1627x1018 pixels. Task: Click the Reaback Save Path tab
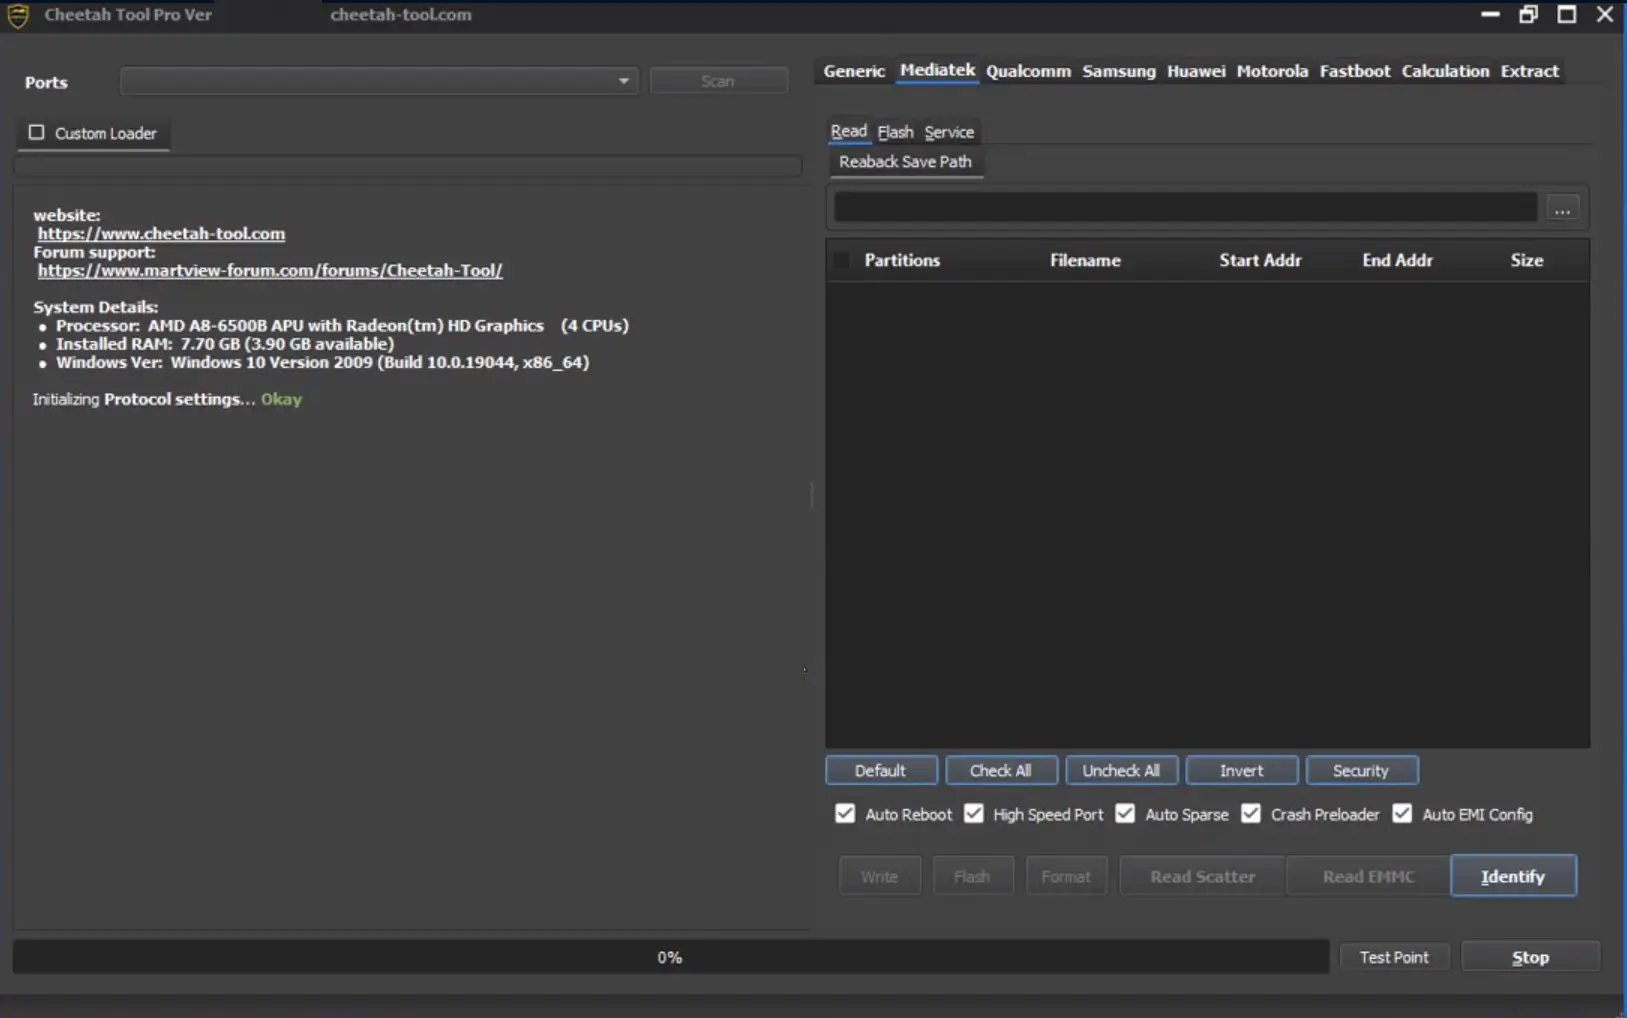pyautogui.click(x=905, y=162)
